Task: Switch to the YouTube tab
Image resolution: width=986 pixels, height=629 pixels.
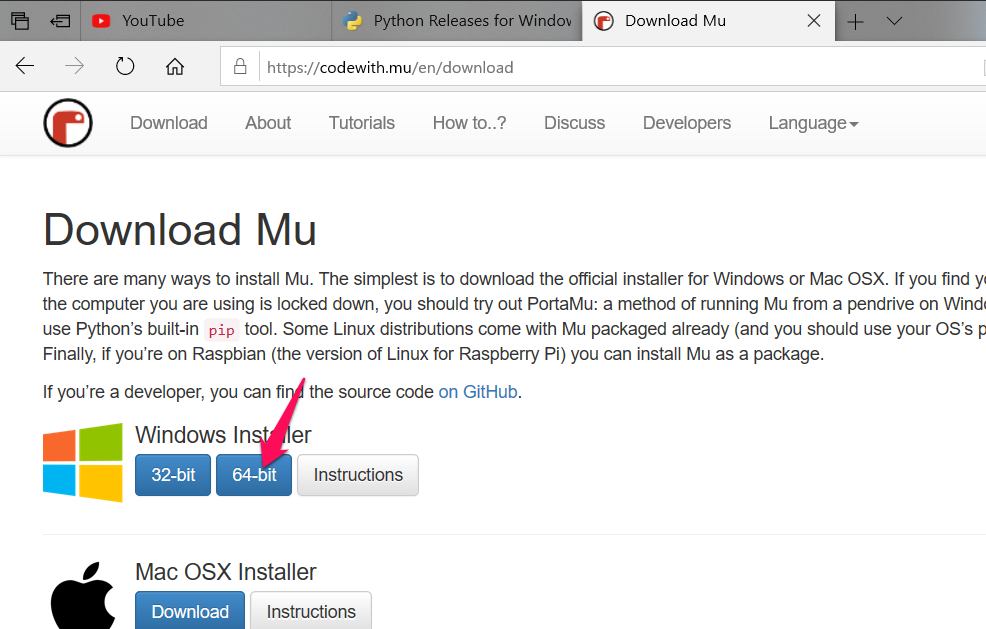Action: [x=206, y=21]
